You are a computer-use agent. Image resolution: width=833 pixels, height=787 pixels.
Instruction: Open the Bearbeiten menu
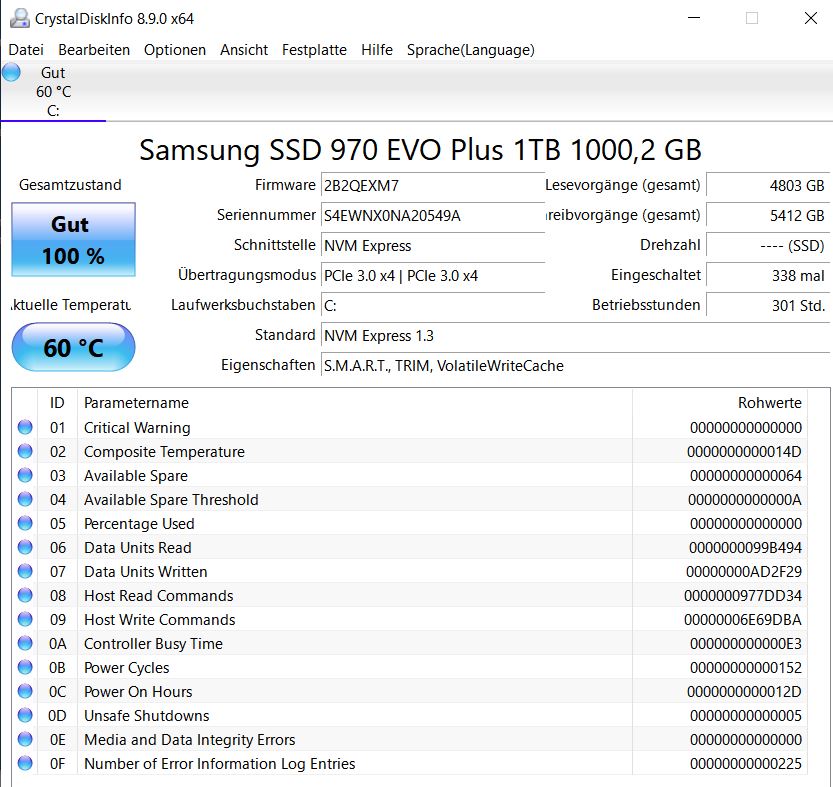coord(94,50)
